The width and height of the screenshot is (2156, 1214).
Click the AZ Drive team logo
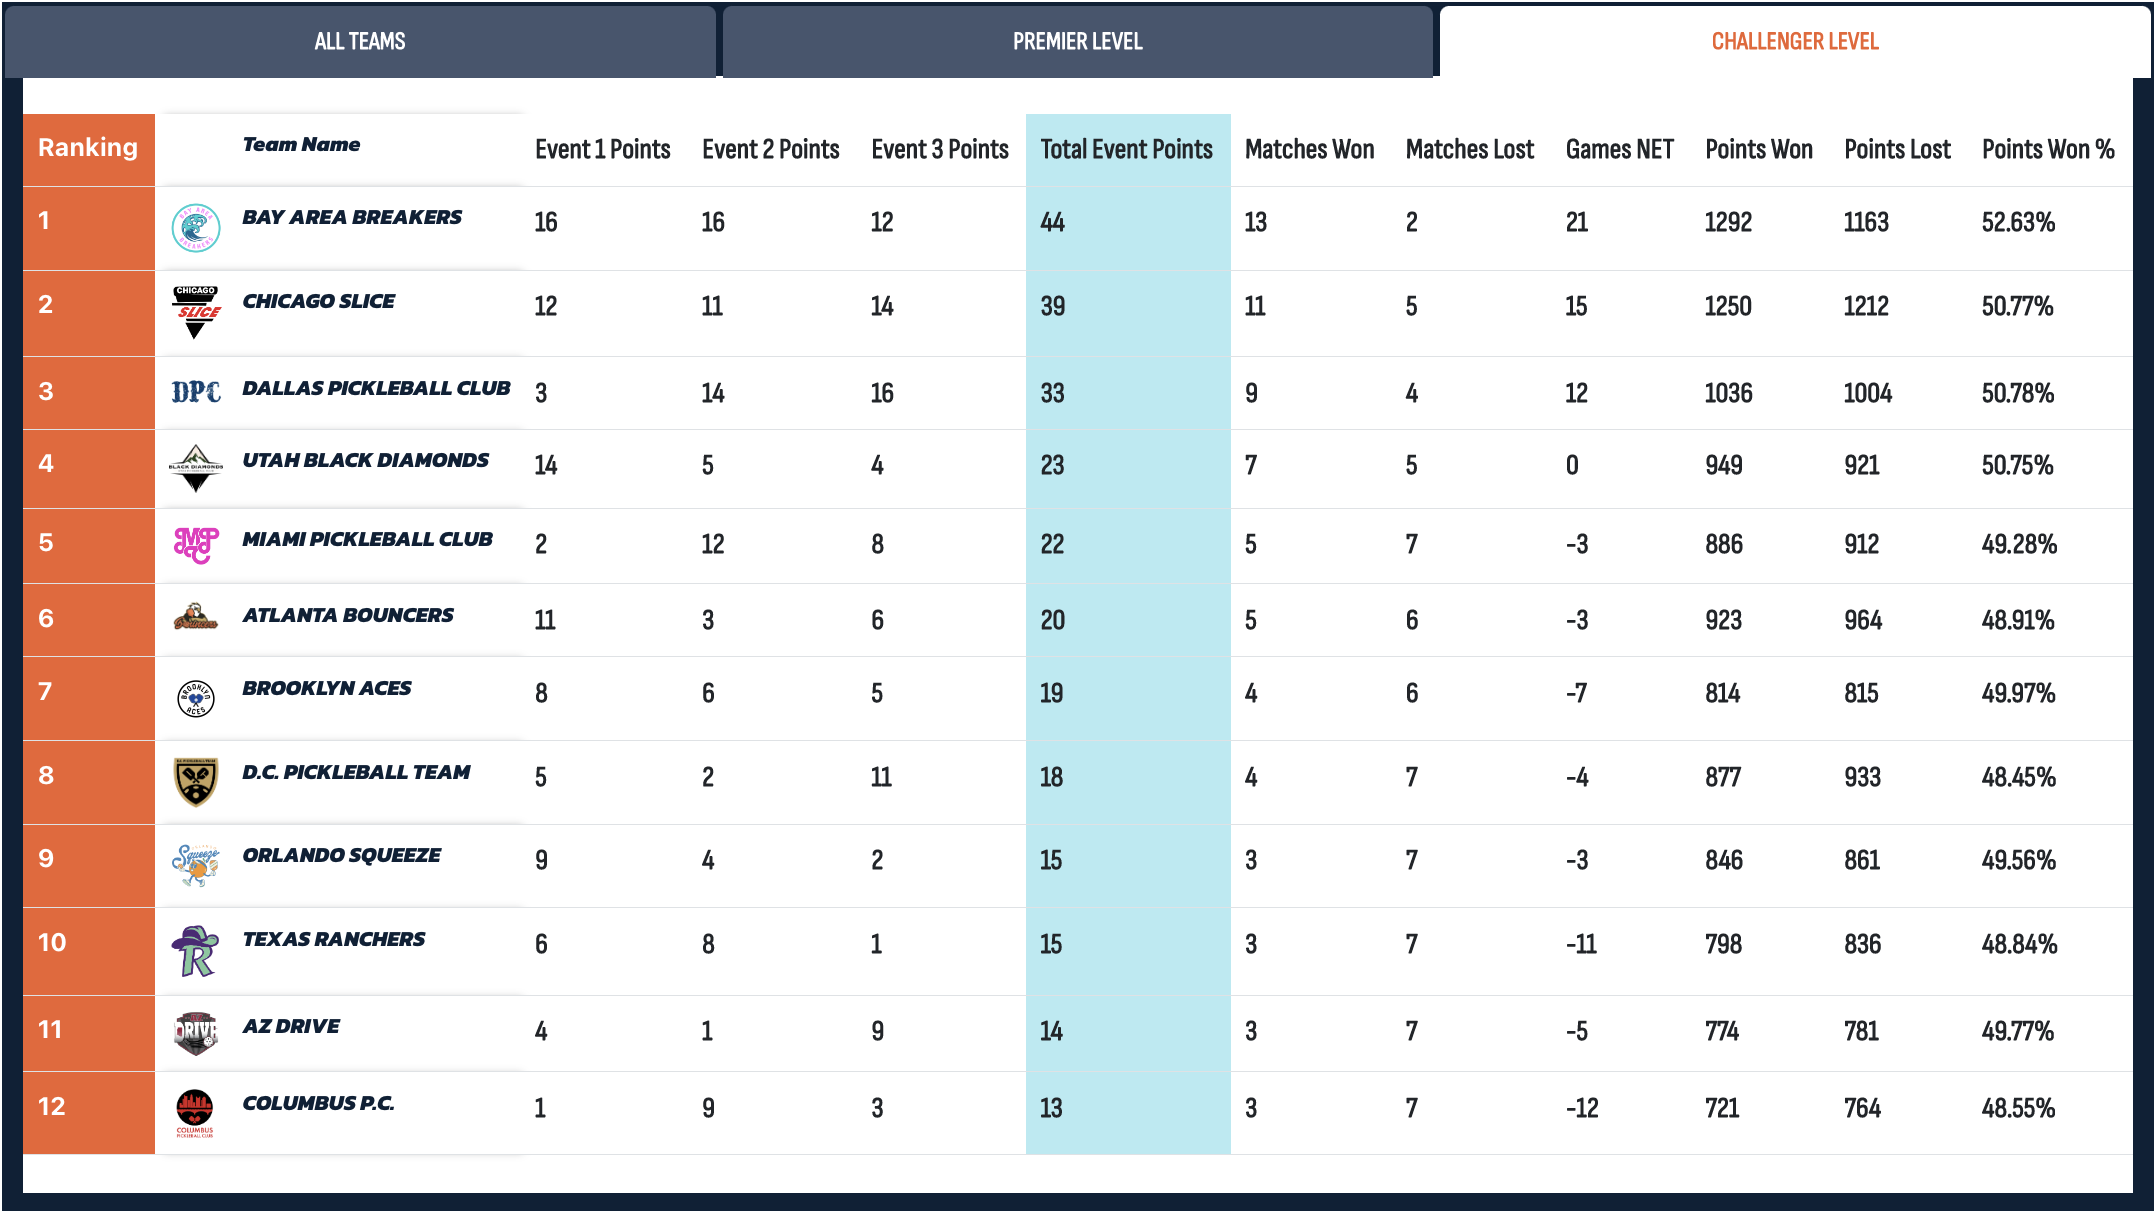coord(196,1034)
